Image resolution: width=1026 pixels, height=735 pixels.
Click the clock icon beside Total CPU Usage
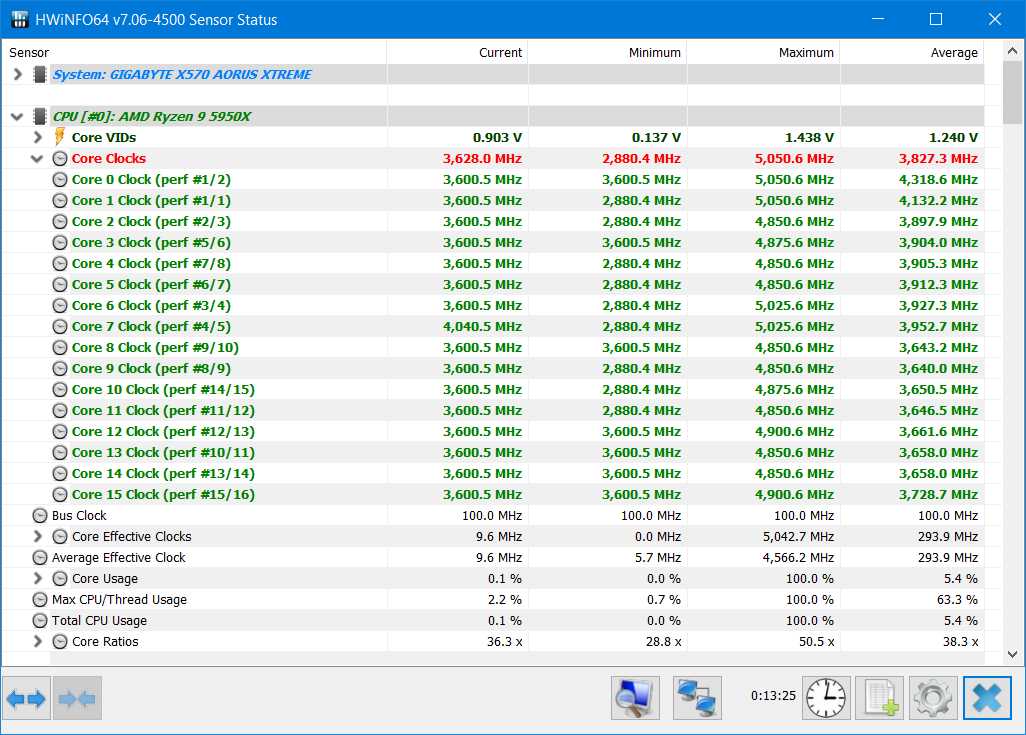coord(40,620)
